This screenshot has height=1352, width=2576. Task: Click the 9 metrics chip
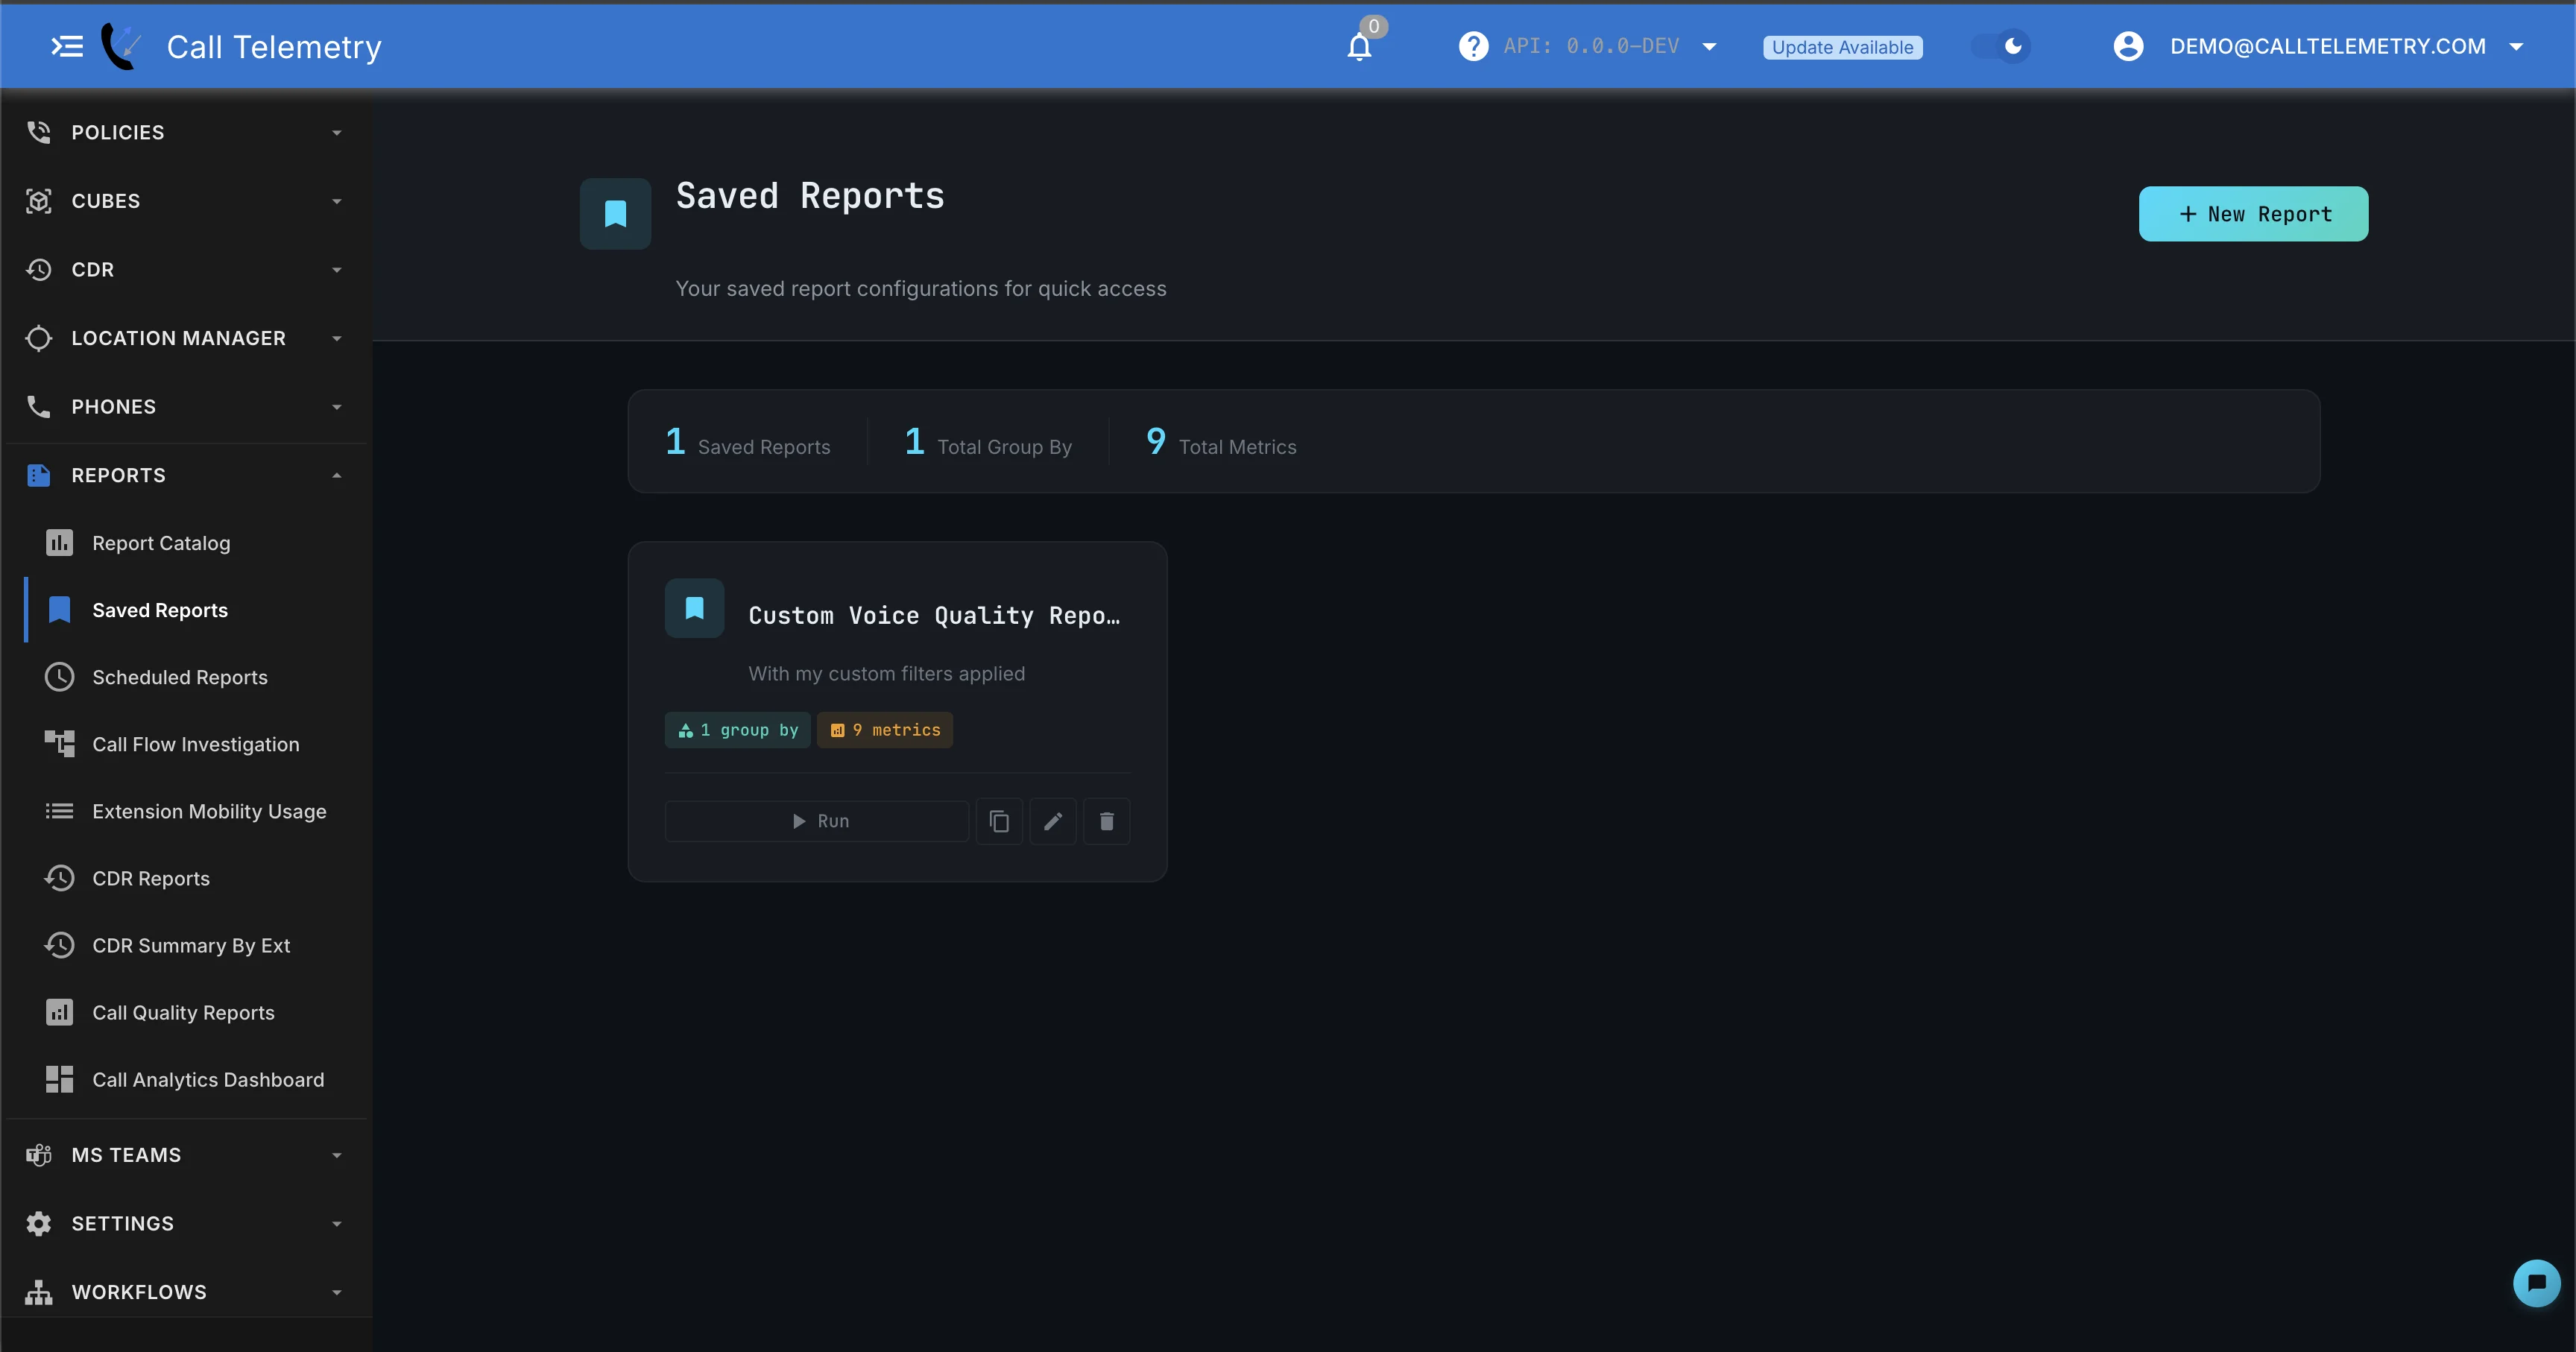click(885, 730)
